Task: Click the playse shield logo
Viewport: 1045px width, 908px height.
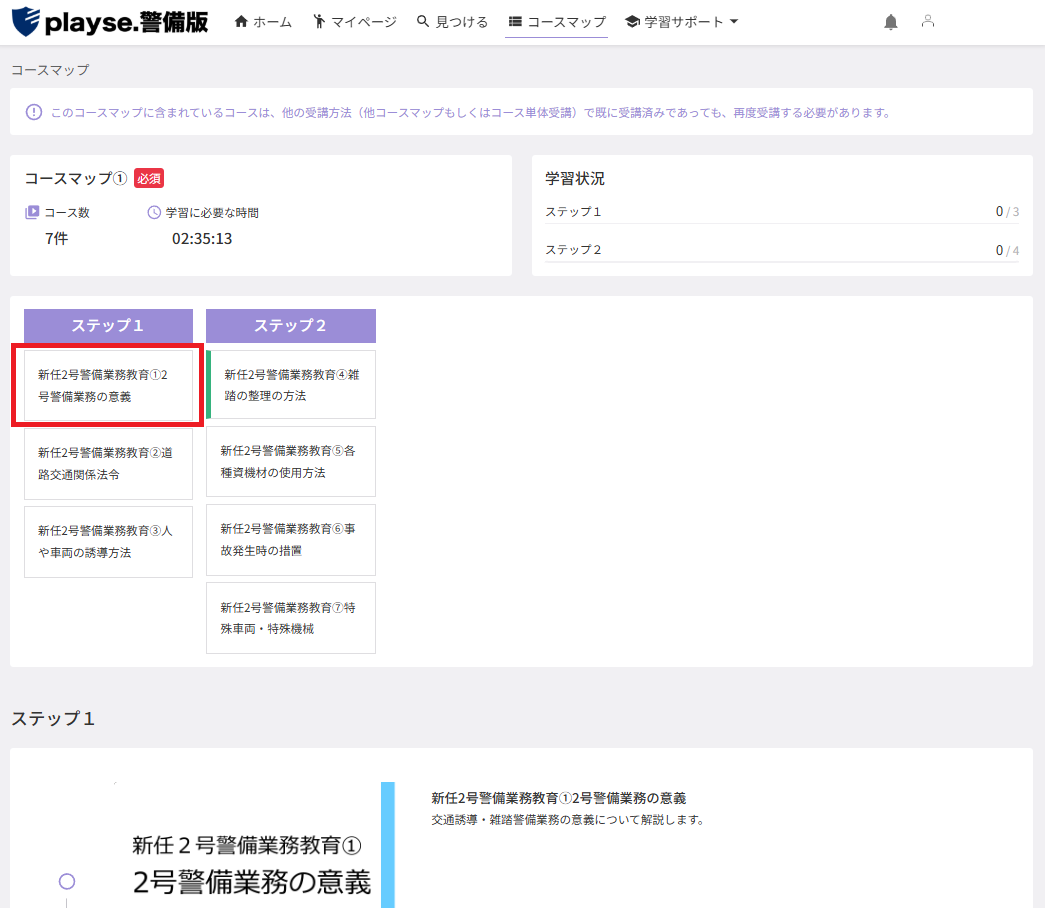Action: (x=26, y=21)
